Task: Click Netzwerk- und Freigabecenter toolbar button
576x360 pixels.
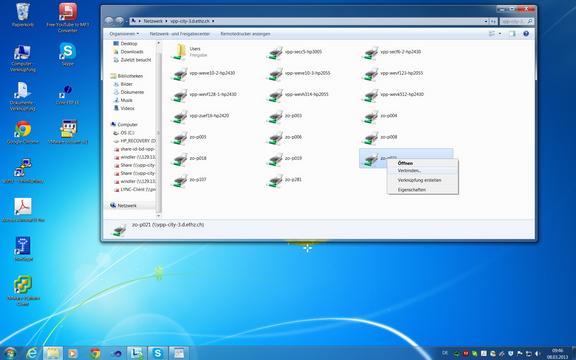Action: pos(180,34)
